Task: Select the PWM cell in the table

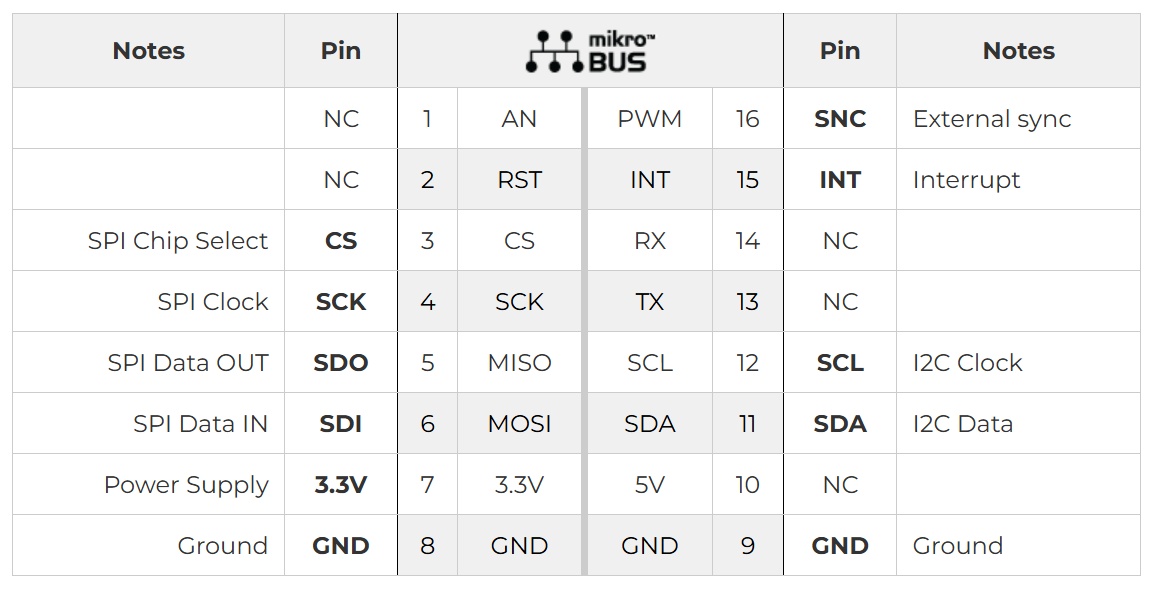Action: [649, 119]
